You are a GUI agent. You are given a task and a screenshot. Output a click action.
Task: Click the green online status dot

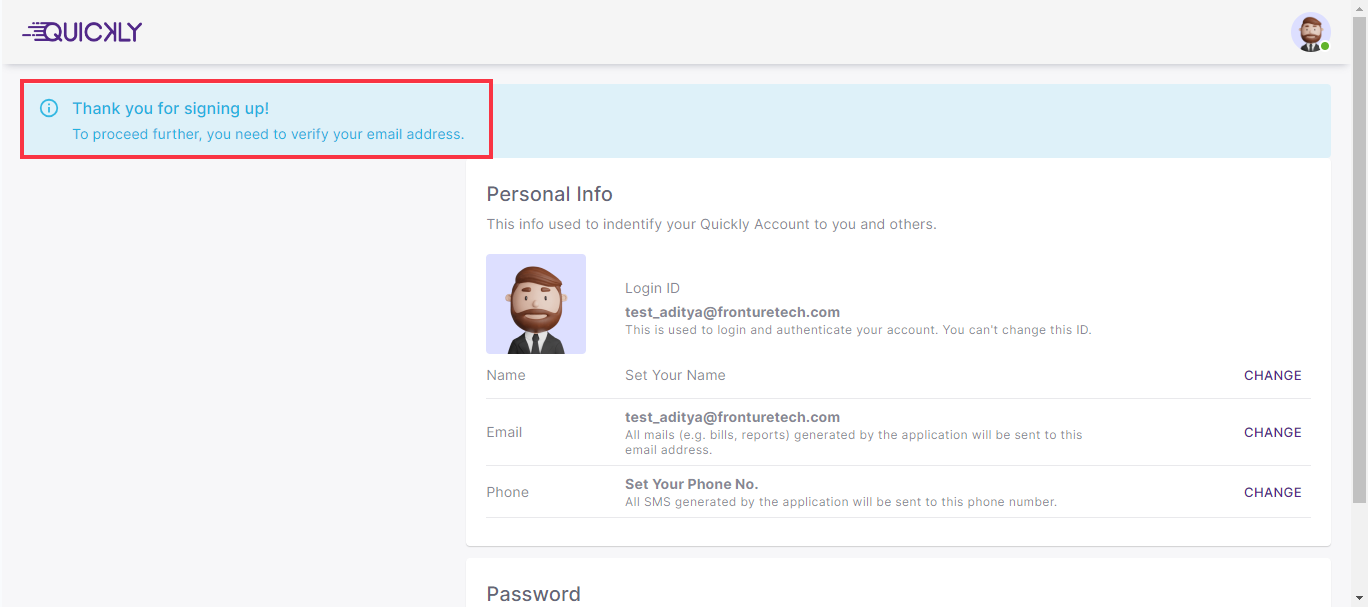(1325, 46)
